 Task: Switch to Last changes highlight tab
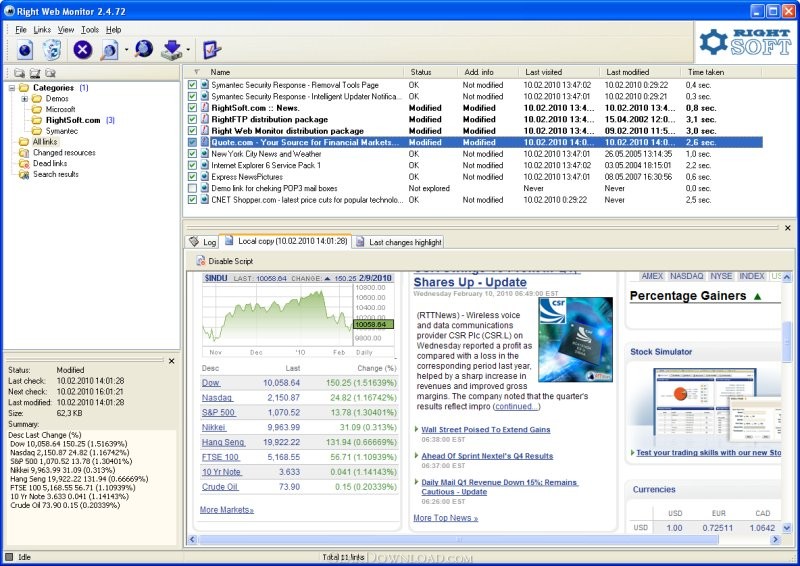click(398, 242)
